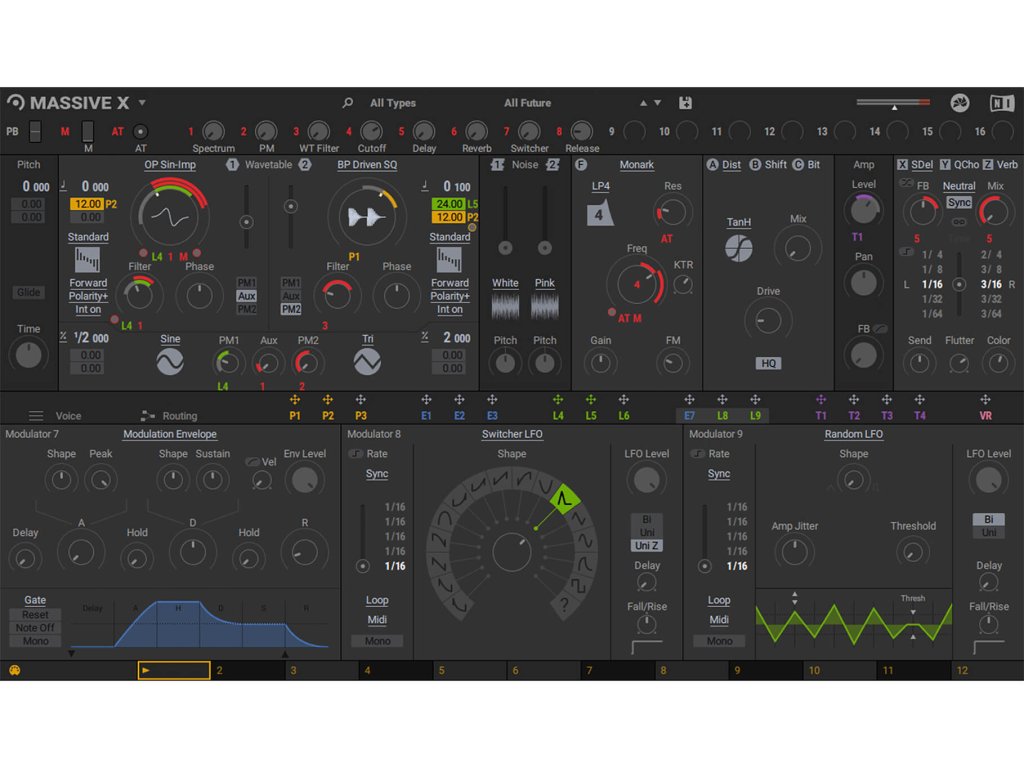This screenshot has width=1024, height=768.
Task: Open the BP Driven SQ wavetable selector
Action: (x=367, y=165)
